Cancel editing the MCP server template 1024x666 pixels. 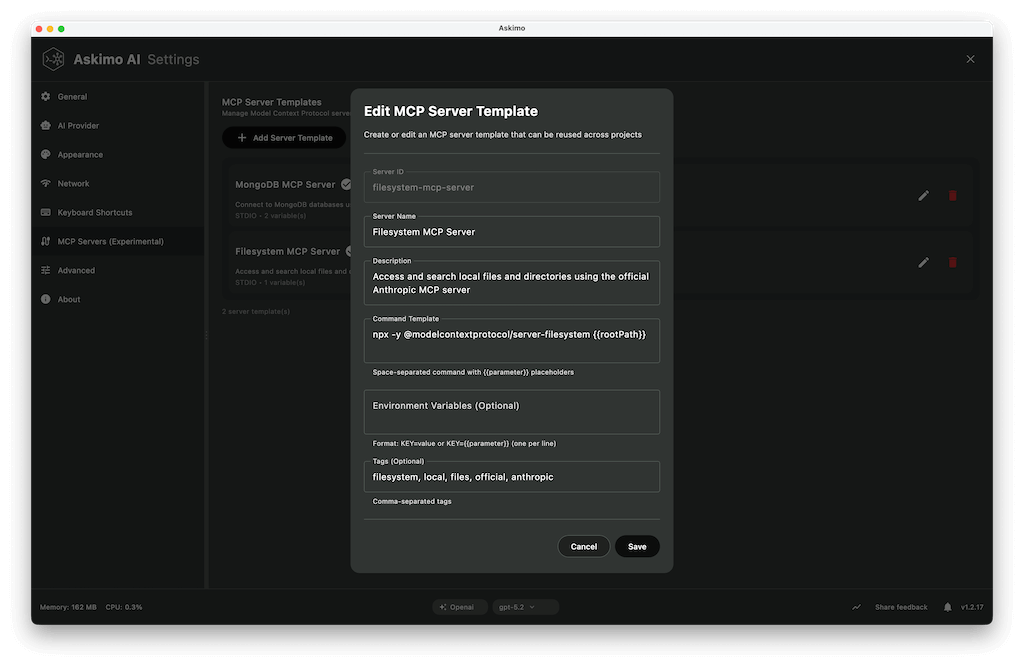584,546
